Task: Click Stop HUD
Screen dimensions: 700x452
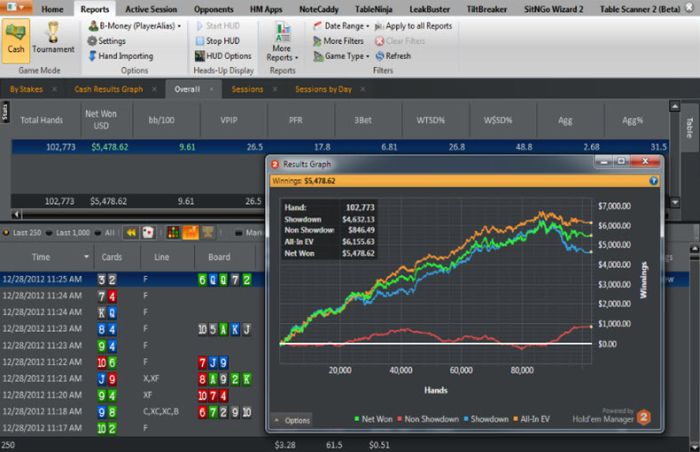Action: click(217, 41)
